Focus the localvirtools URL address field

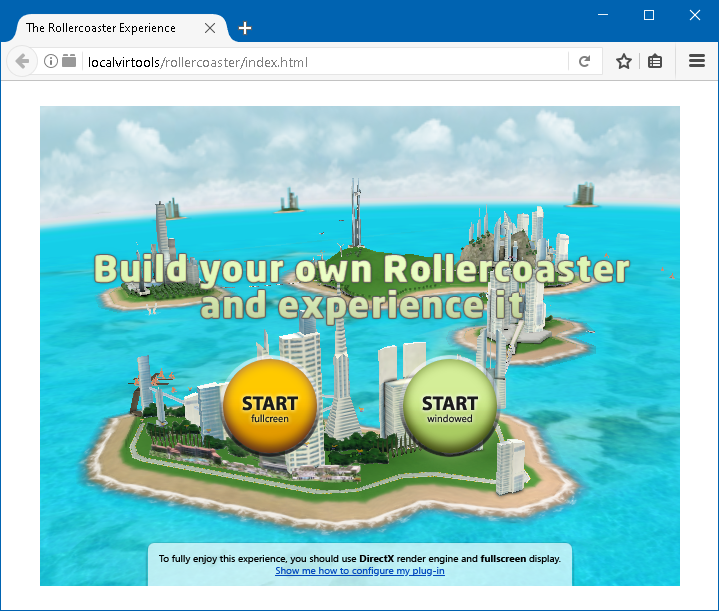click(x=320, y=61)
